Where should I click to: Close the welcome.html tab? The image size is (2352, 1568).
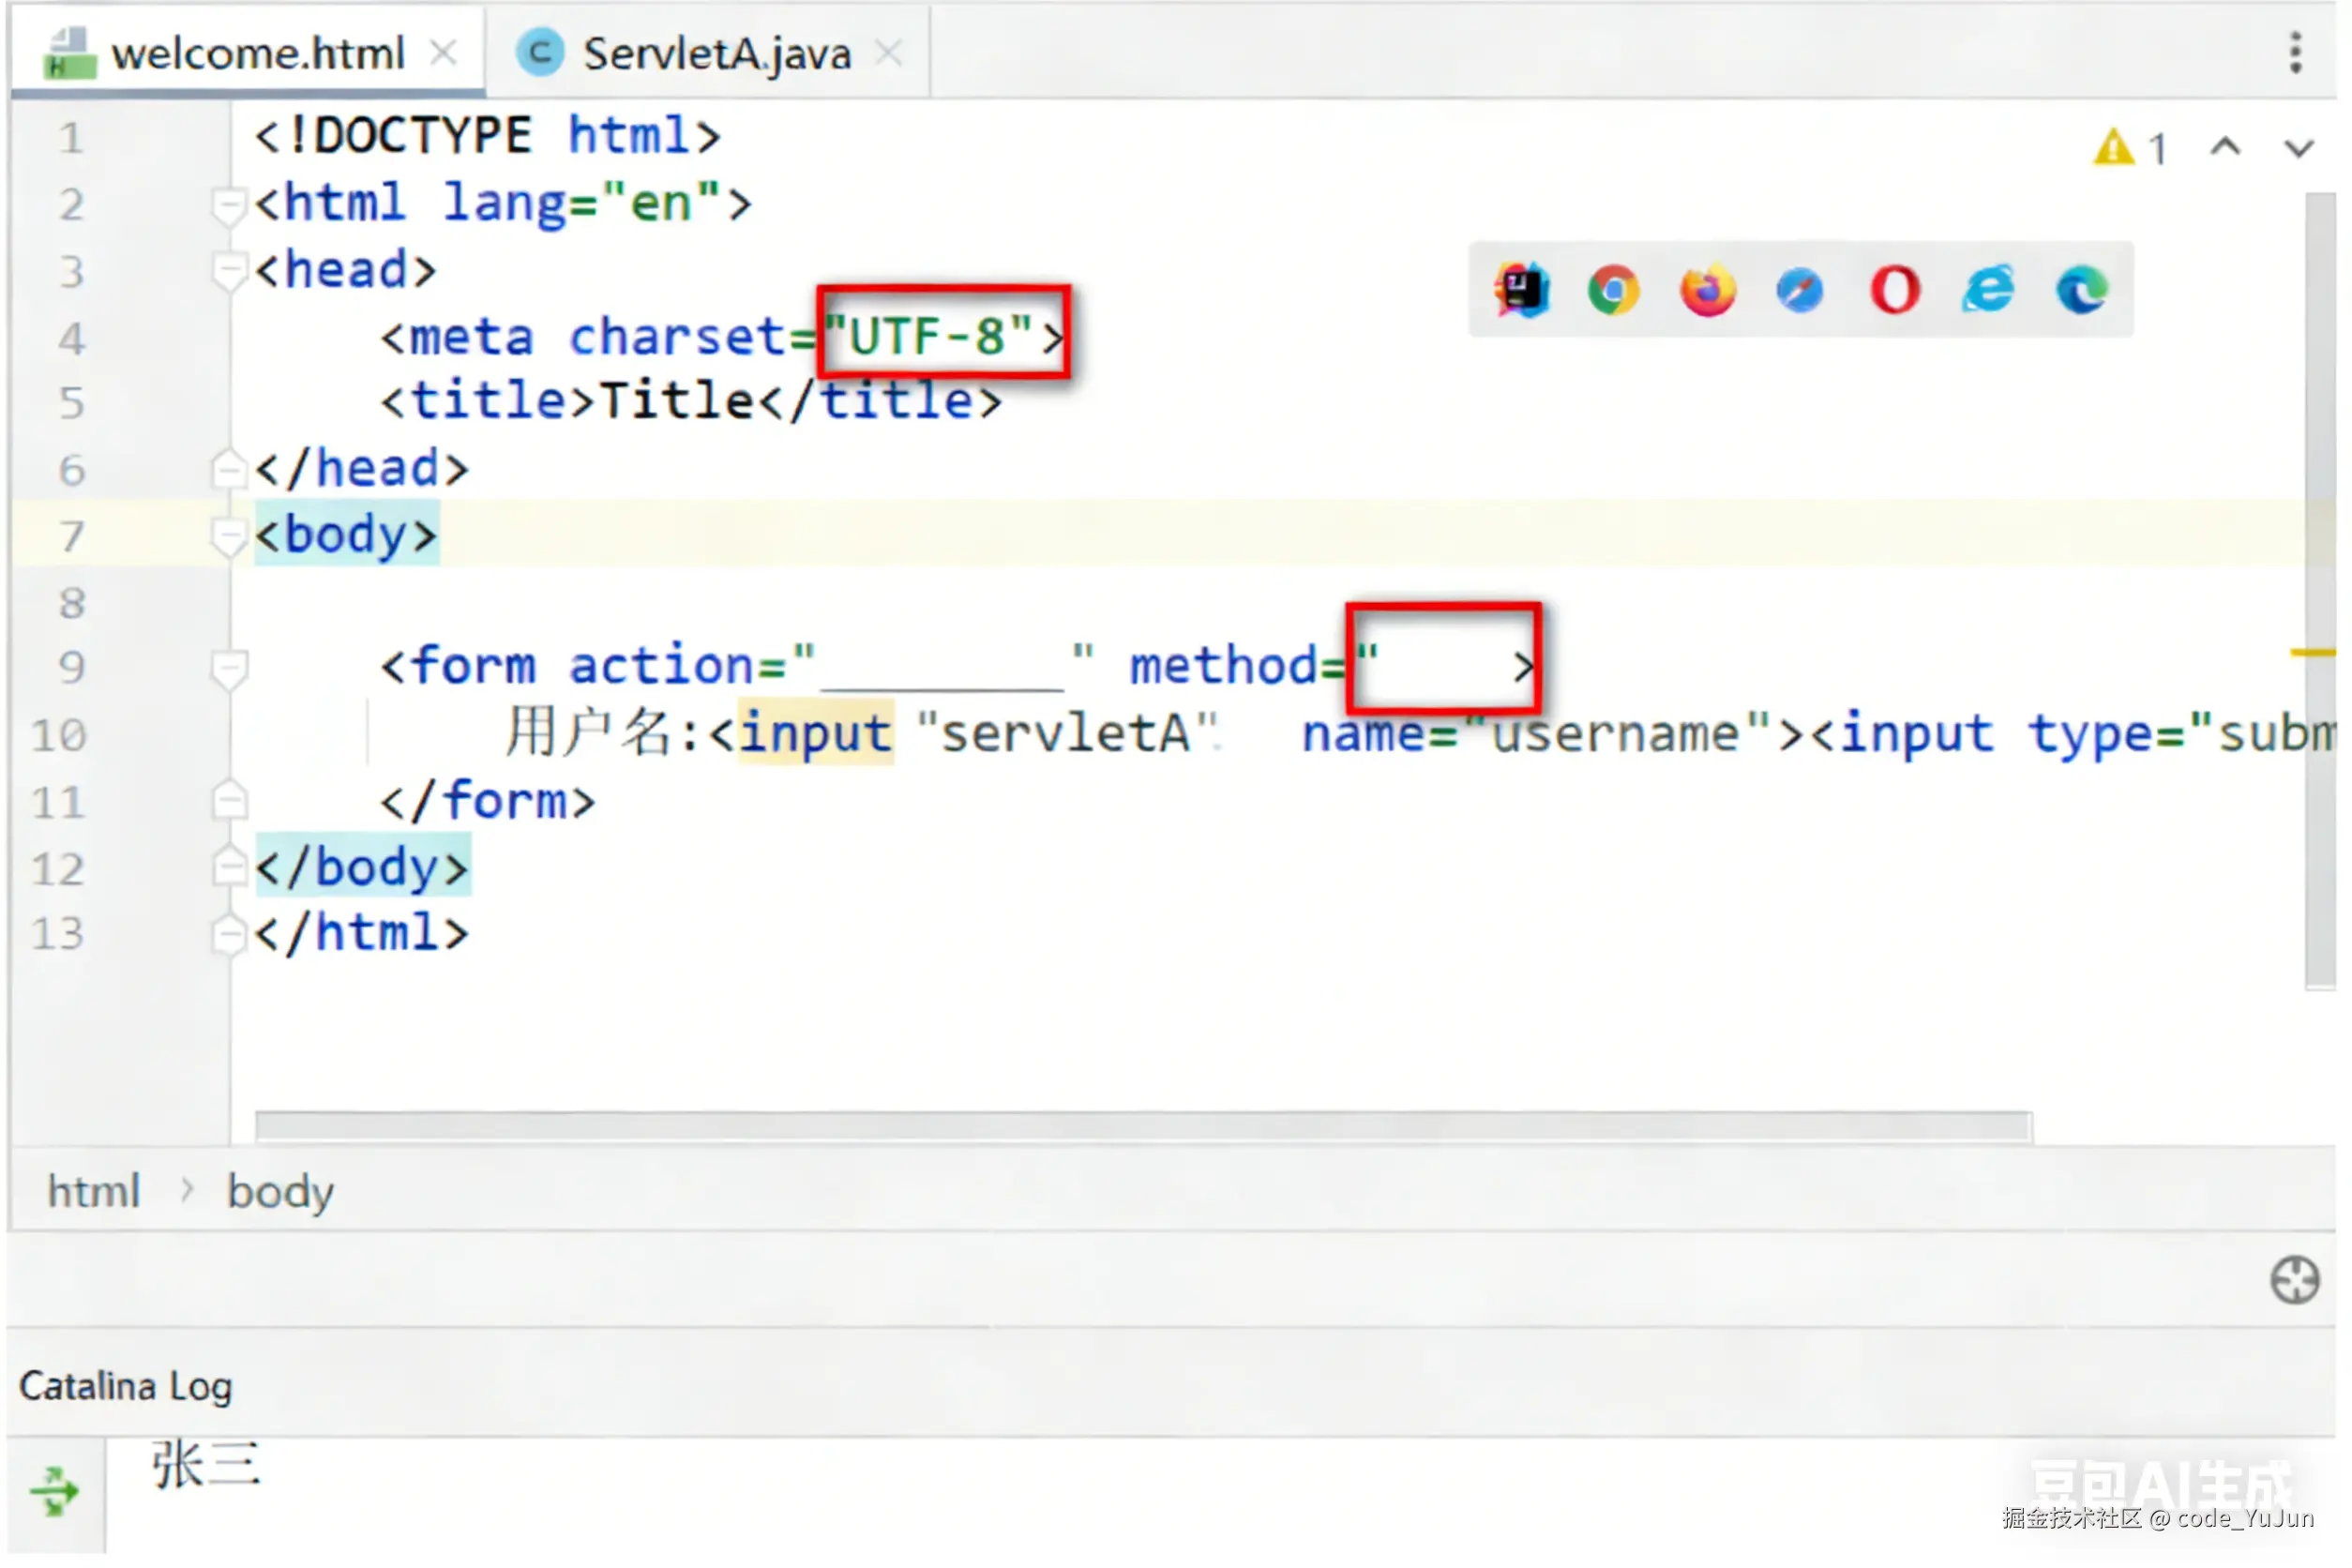click(443, 52)
